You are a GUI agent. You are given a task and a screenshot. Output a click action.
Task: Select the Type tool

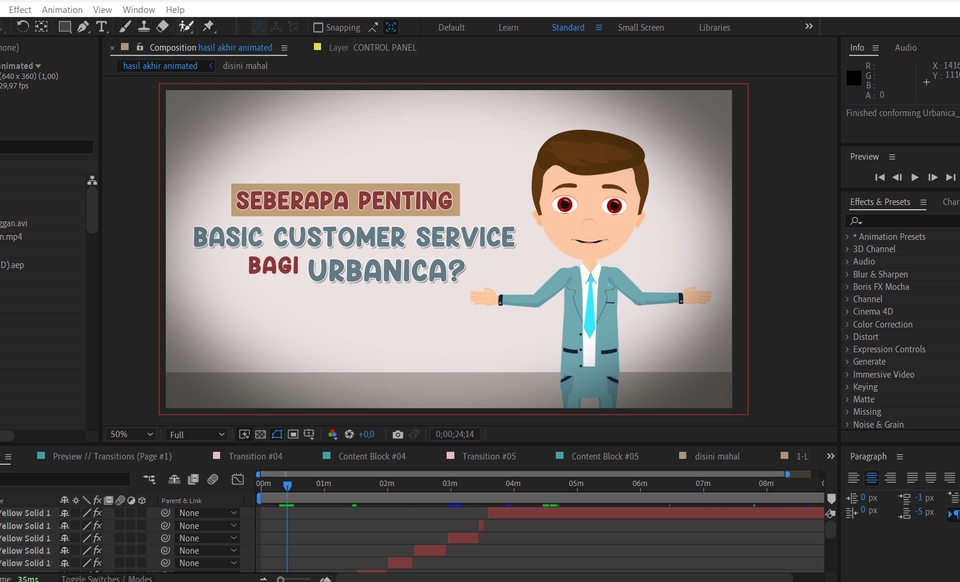click(102, 27)
